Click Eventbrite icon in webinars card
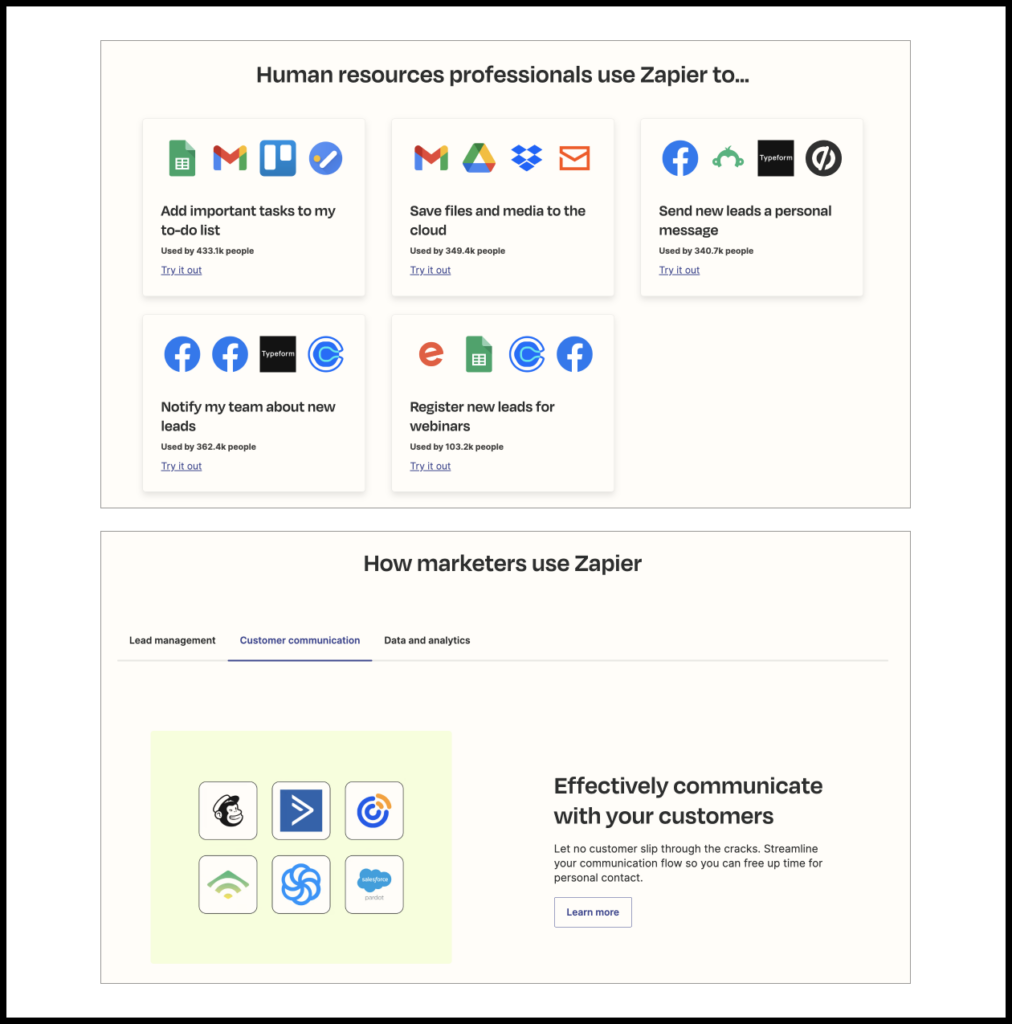This screenshot has height=1024, width=1012. click(431, 354)
